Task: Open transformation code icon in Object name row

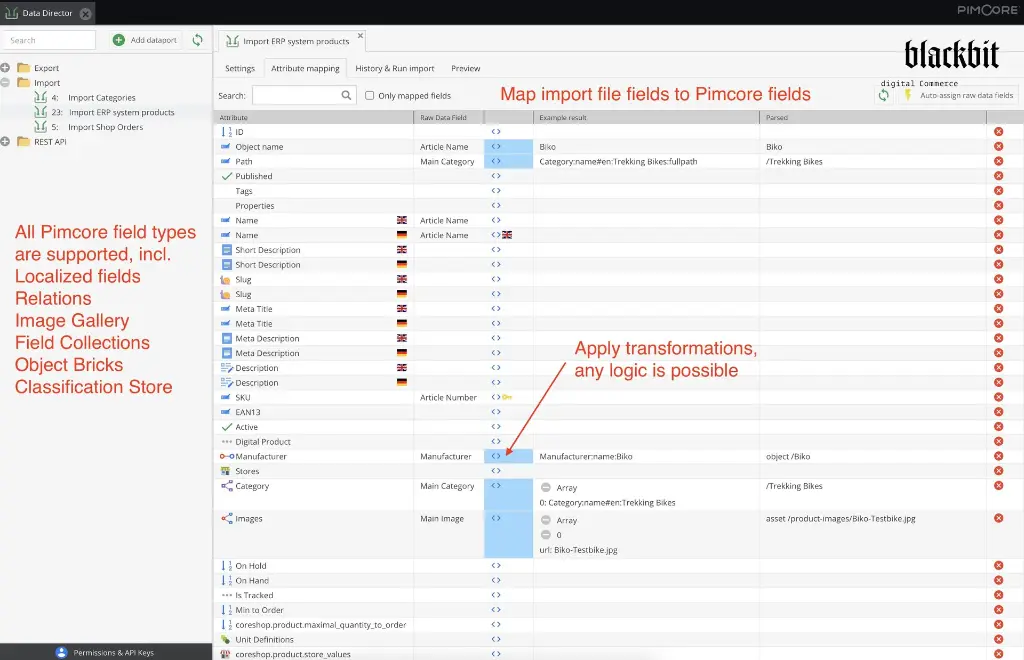Action: (x=496, y=147)
